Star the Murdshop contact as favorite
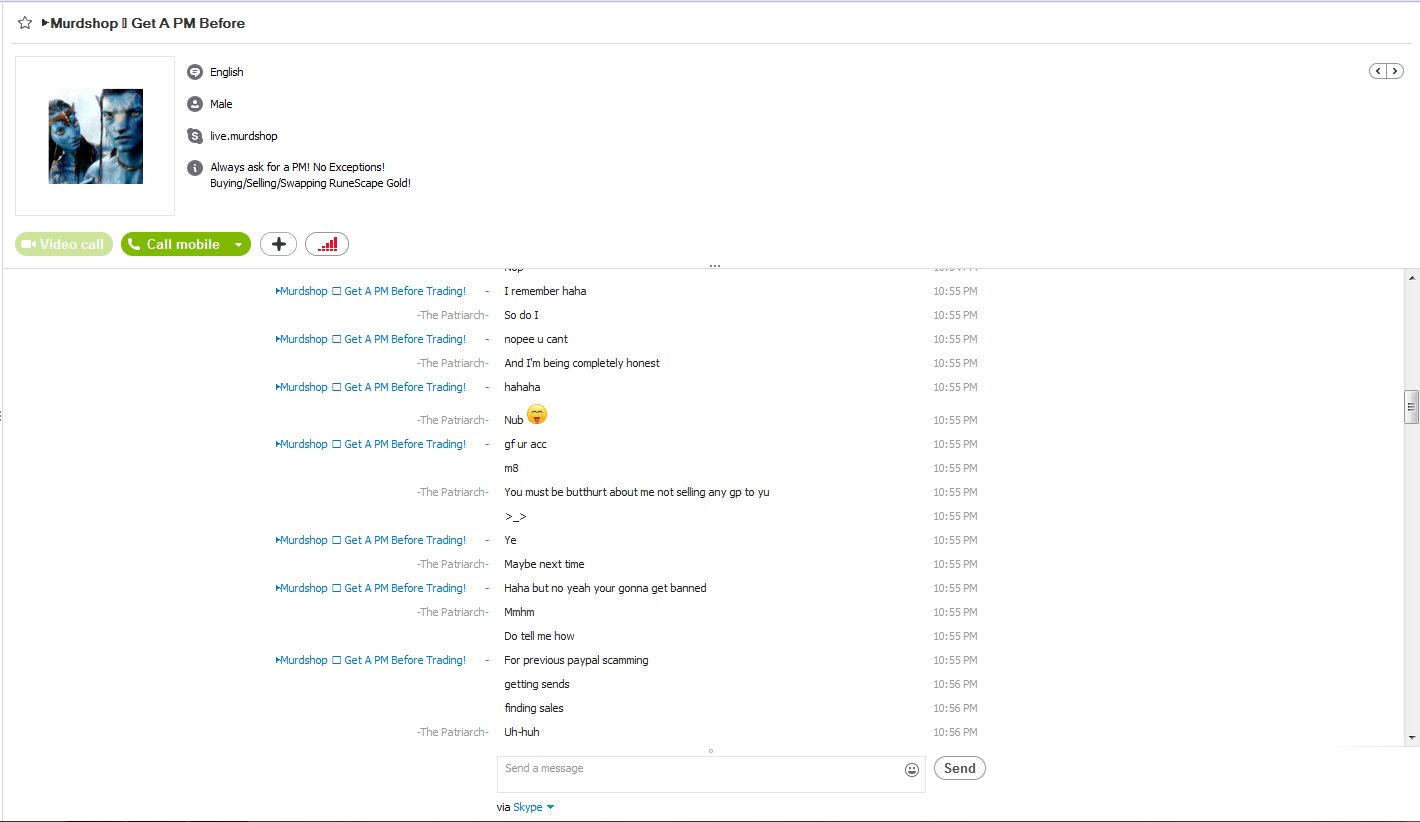Viewport: 1420px width, 822px height. click(25, 23)
